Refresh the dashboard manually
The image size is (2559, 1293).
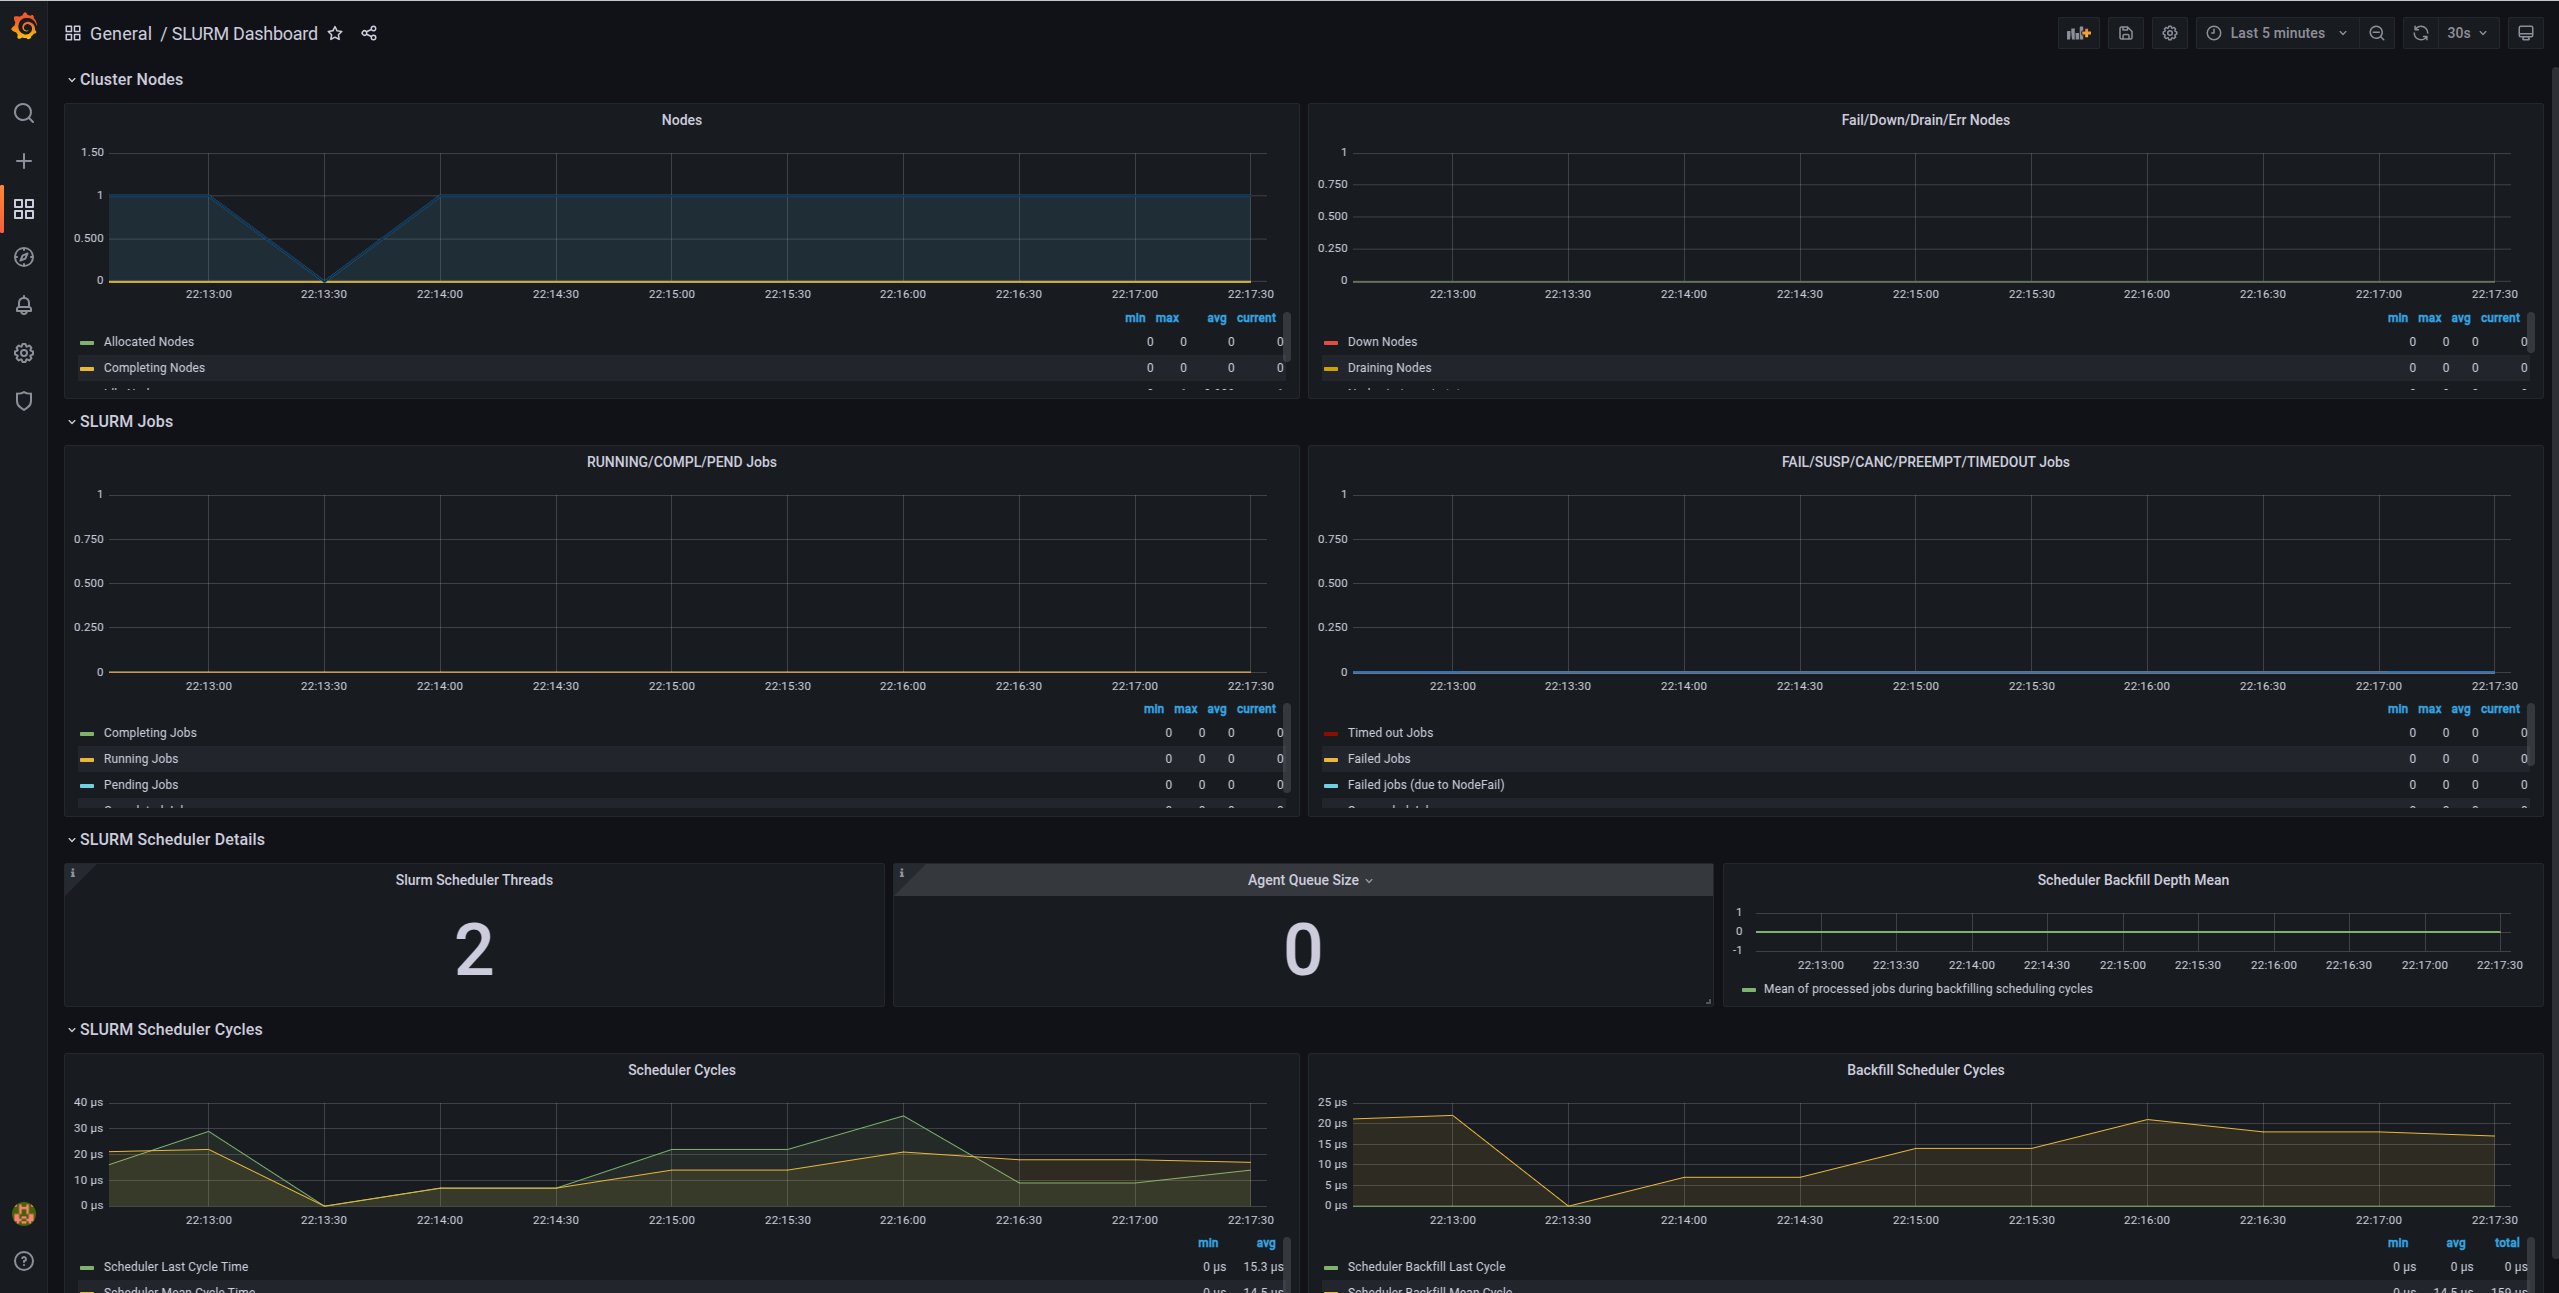(2419, 33)
